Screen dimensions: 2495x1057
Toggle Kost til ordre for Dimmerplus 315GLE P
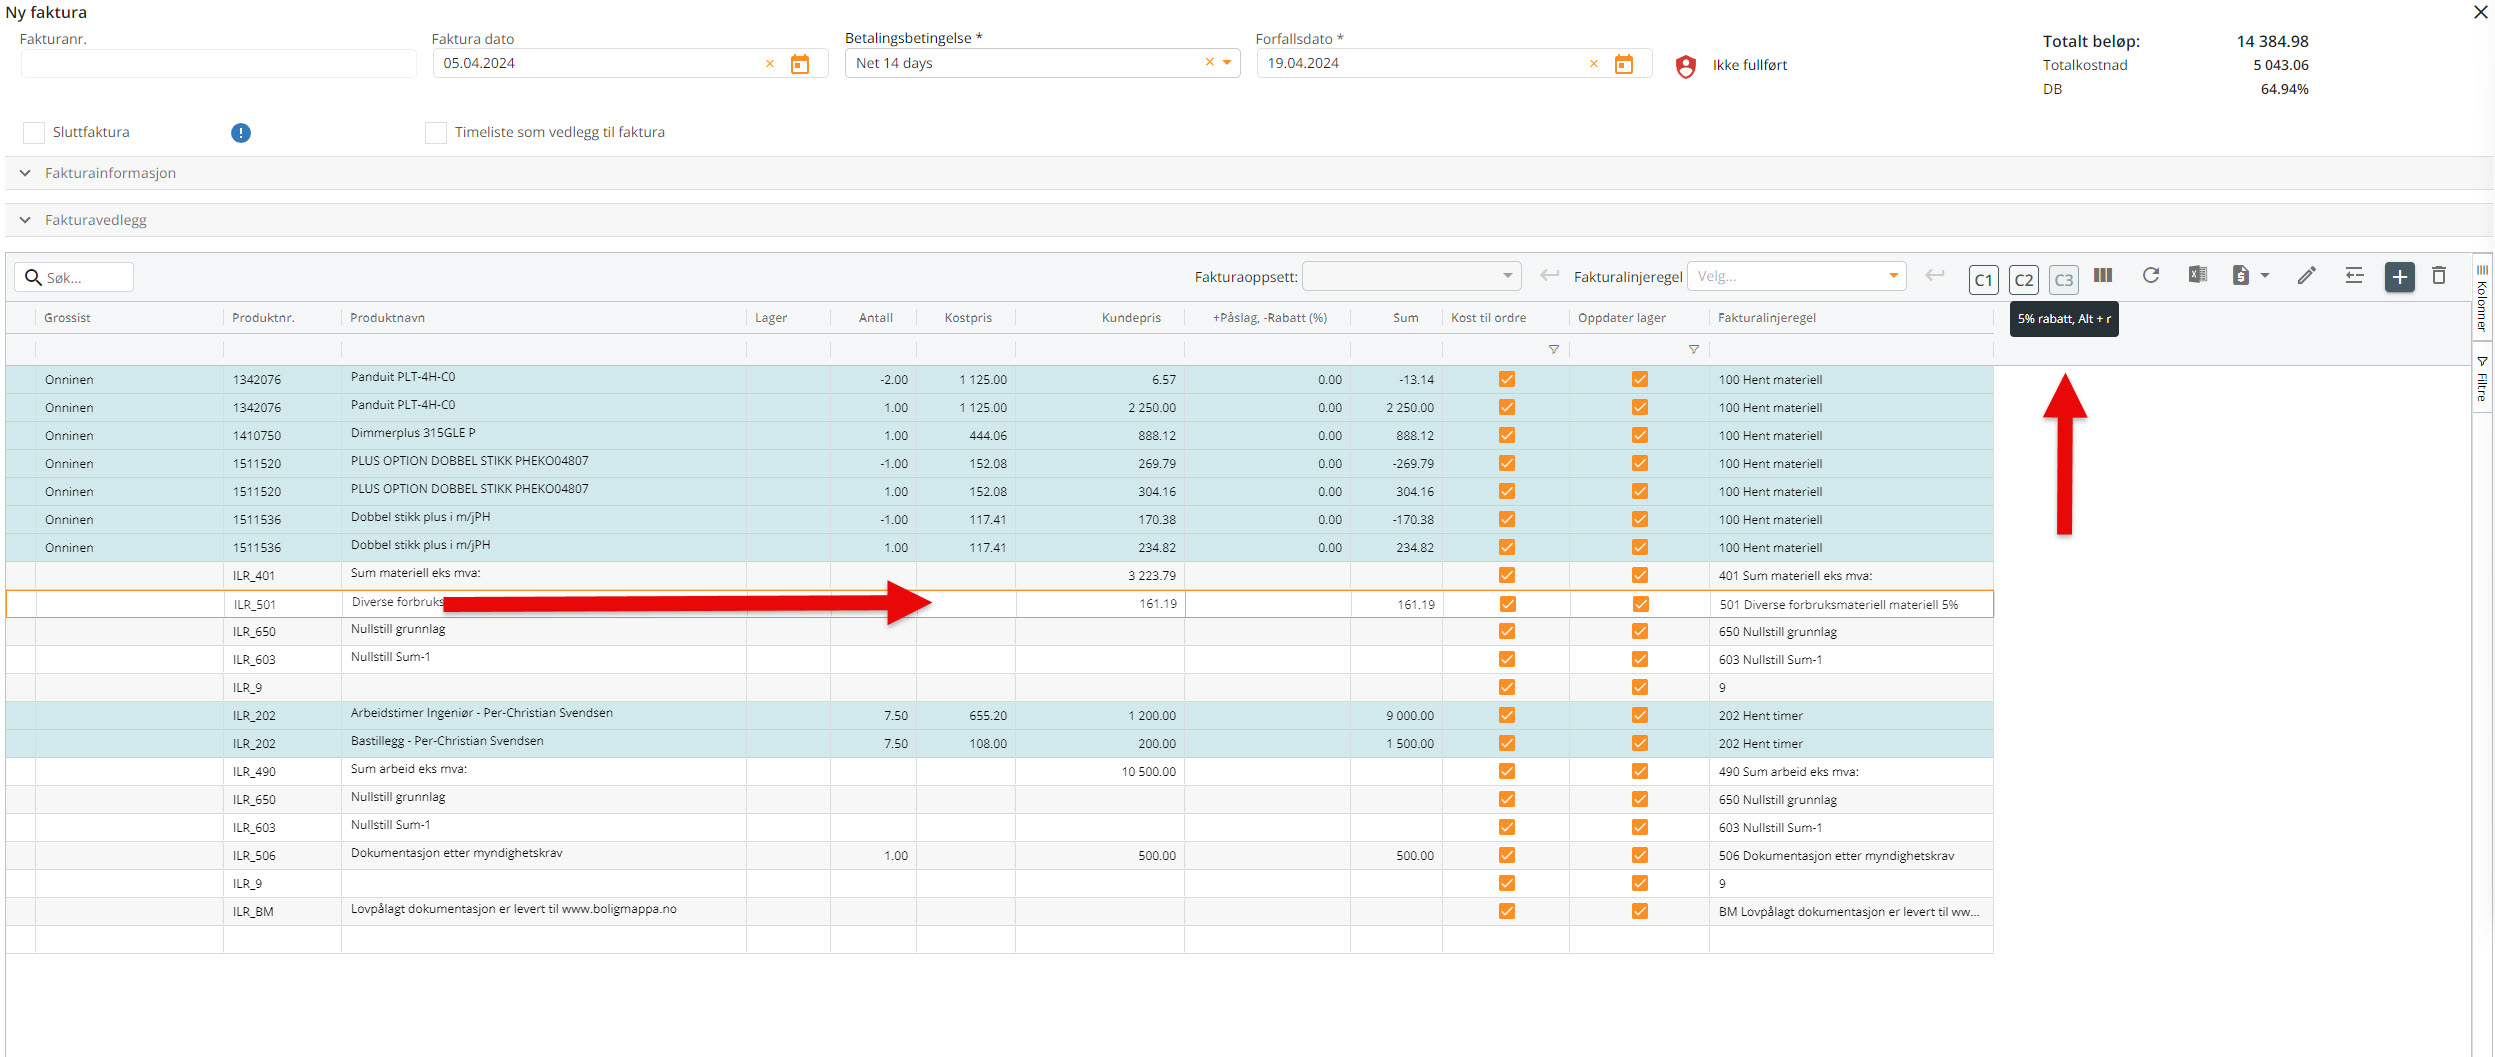(1506, 435)
